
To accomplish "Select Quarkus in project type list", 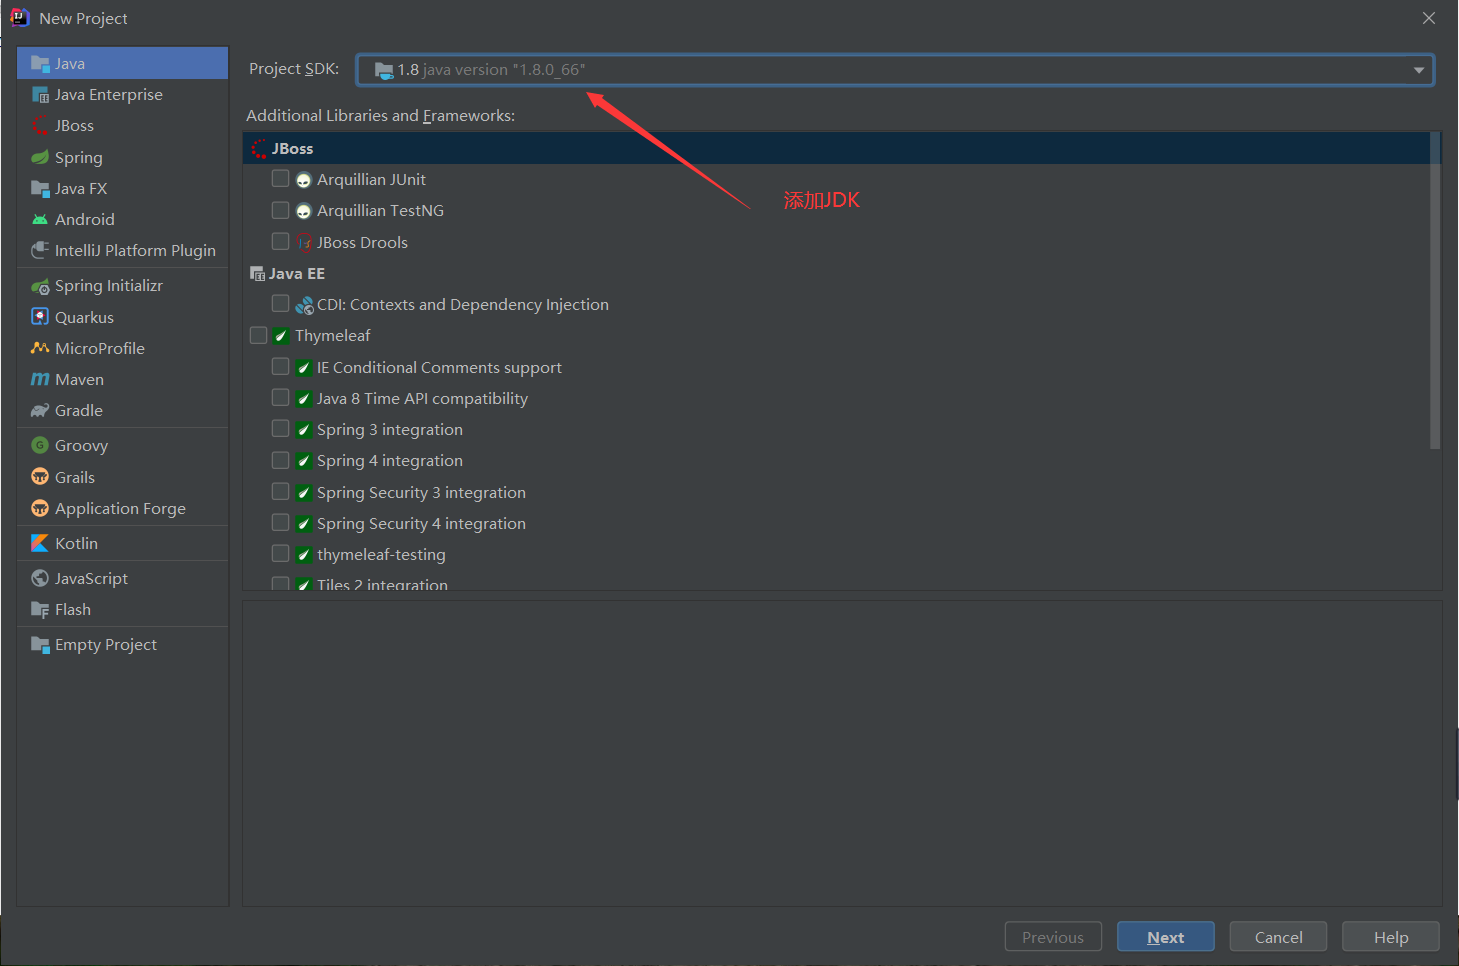I will coord(122,317).
